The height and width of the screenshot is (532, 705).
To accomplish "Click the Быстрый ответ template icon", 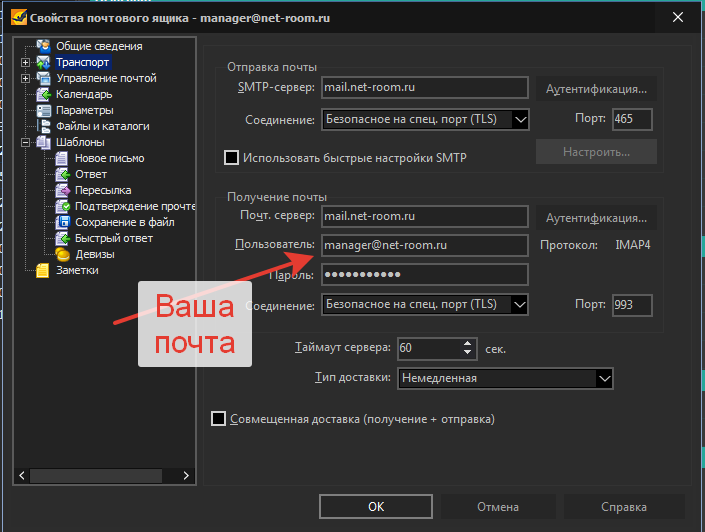I will (x=62, y=238).
